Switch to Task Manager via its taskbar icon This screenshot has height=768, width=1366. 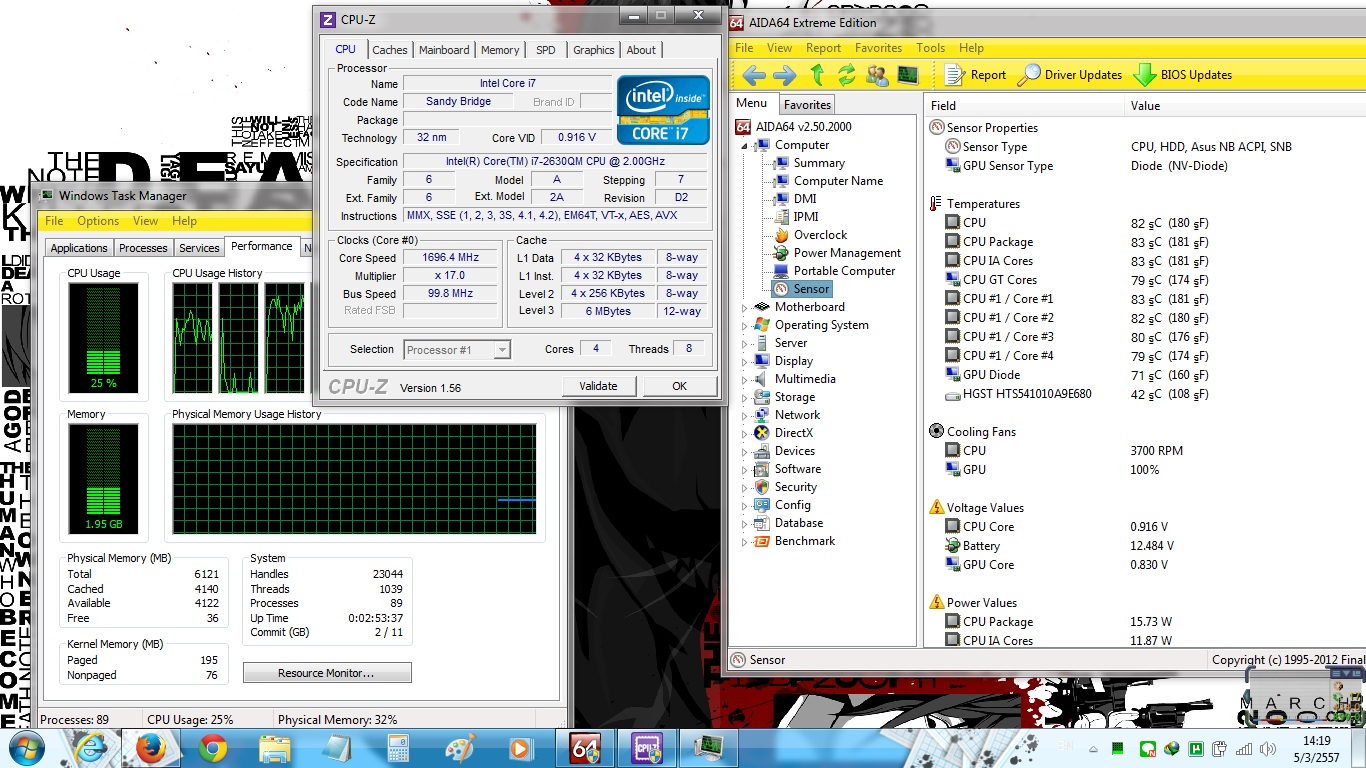pyautogui.click(x=709, y=748)
